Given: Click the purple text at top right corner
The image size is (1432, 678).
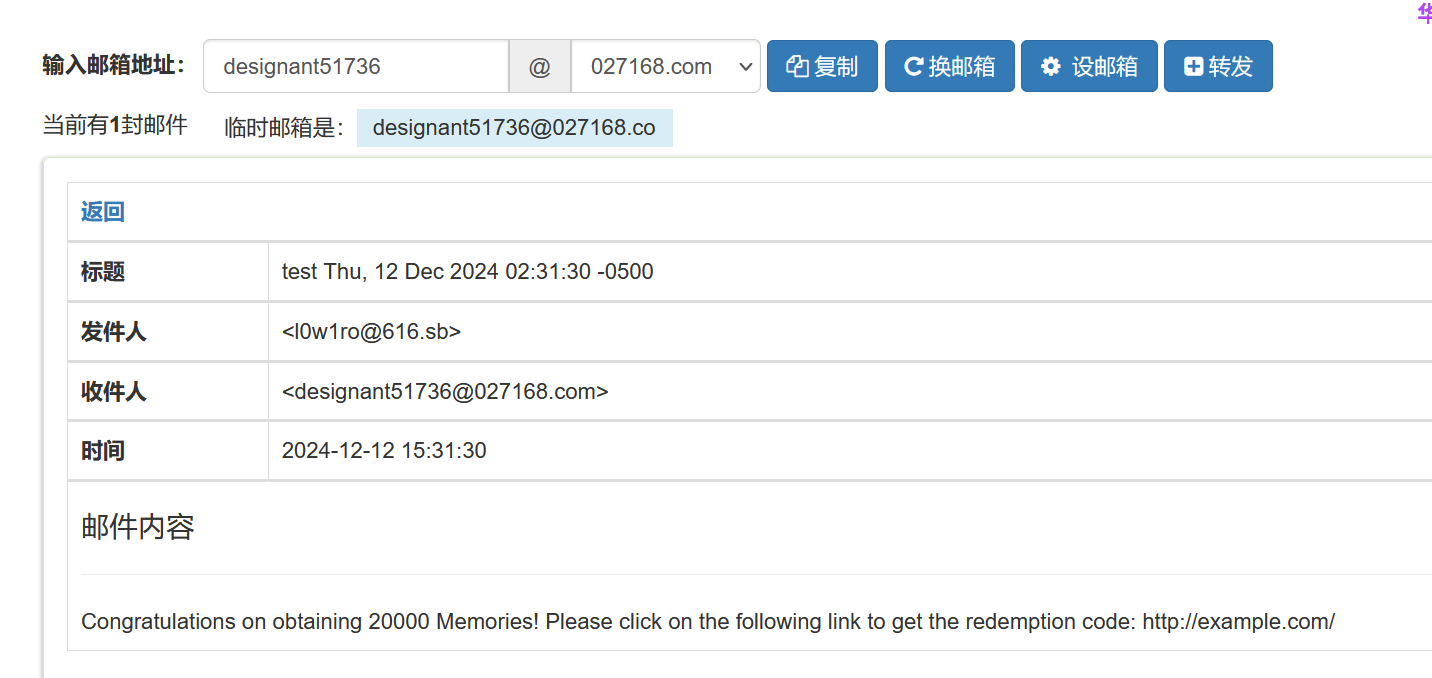Looking at the screenshot, I should [x=1424, y=12].
